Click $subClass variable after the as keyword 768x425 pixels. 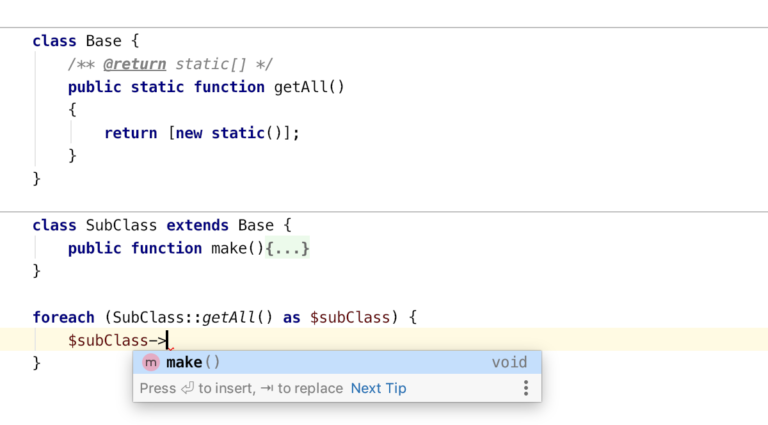click(350, 317)
